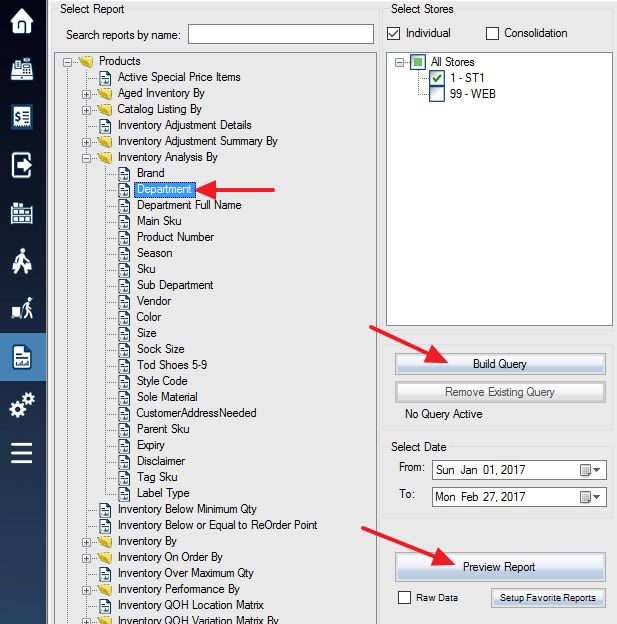Expand the Inventory On Order By folder
Viewport: 617px width, 624px height.
86,558
